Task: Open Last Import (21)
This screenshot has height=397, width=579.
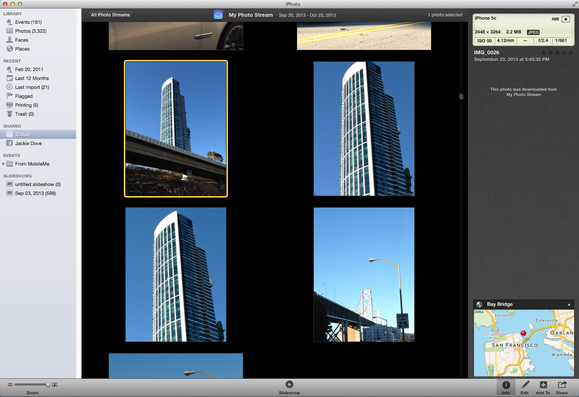Action: (32, 87)
